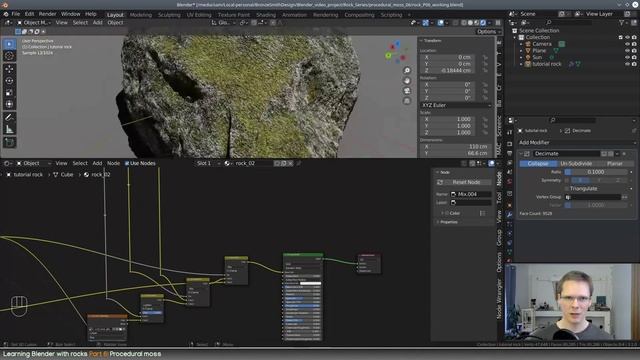Toggle the Triangulate checkbox in Decimate modifier

point(567,189)
